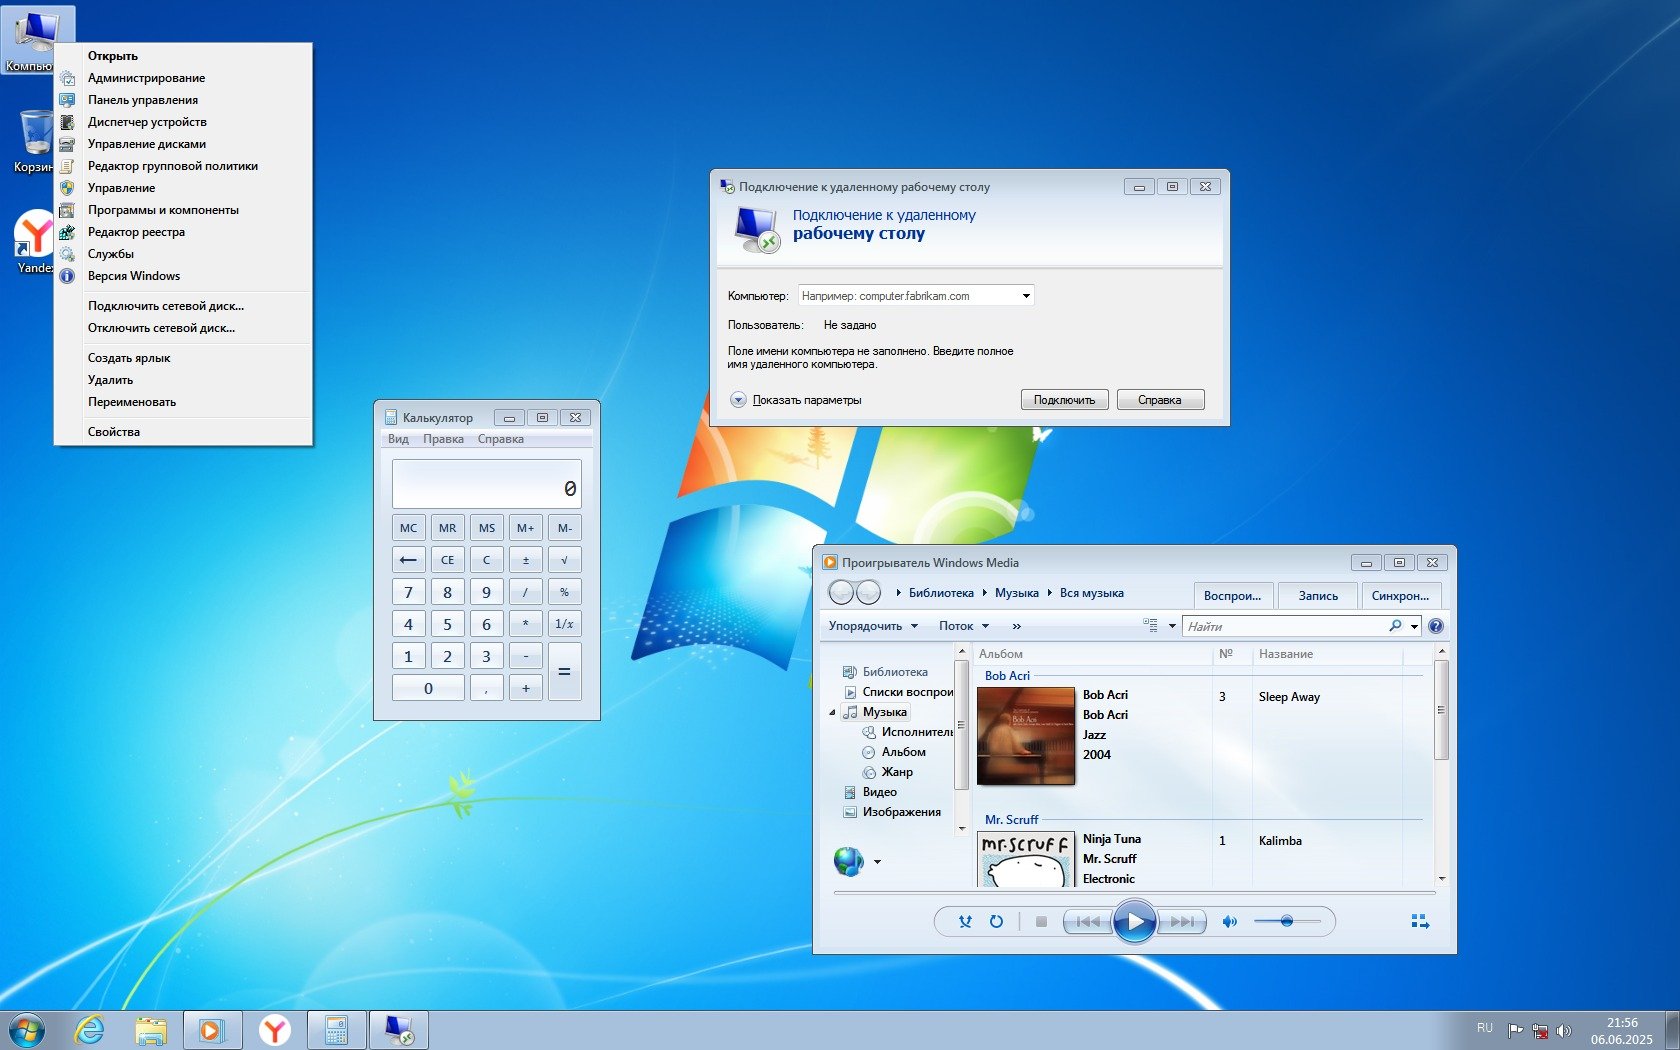Click the search magnifier in the Найти box
Viewport: 1680px width, 1050px height.
1395,626
